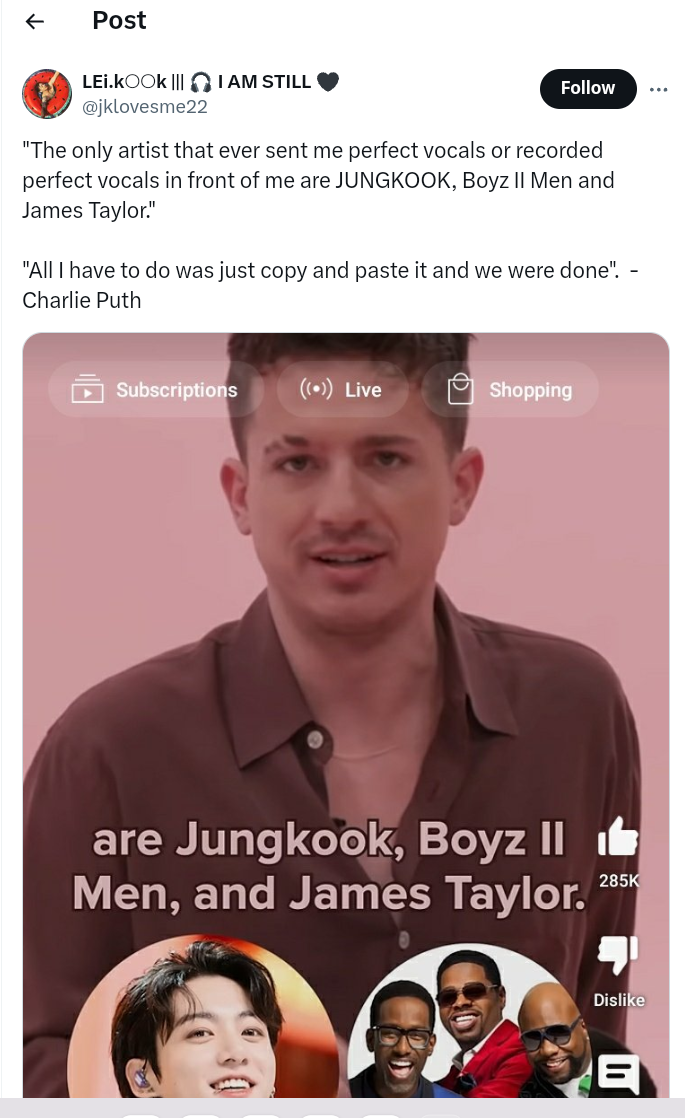The height and width of the screenshot is (1118, 685).
Task: Select the Live tab label
Action: pos(363,390)
